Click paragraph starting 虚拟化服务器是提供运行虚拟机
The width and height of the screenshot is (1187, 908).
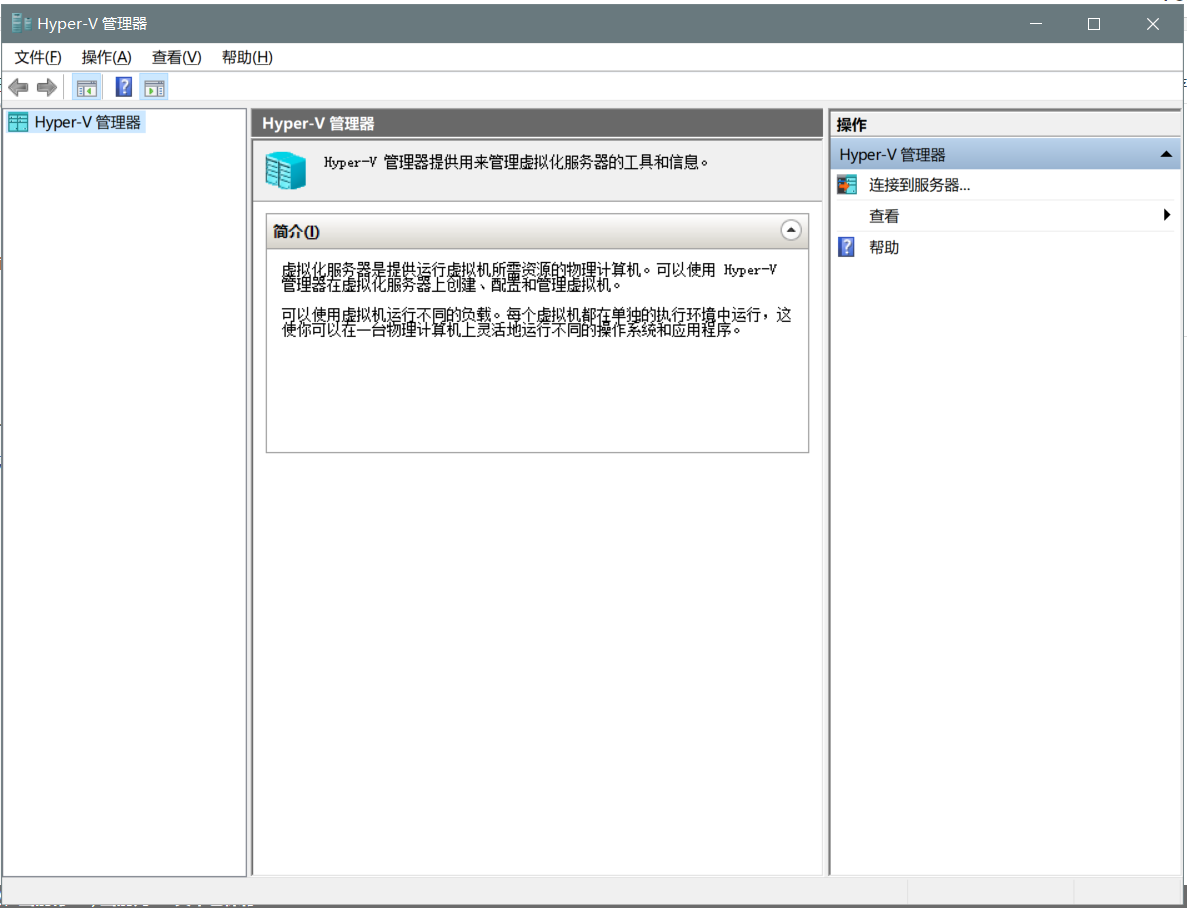pos(529,277)
